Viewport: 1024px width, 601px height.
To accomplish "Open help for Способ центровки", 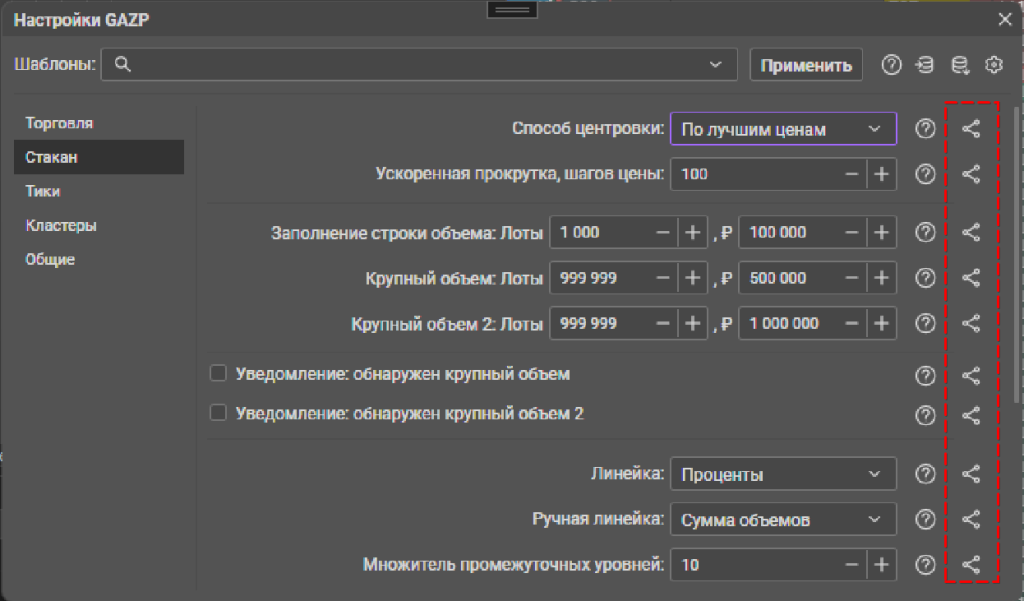I will (x=925, y=129).
